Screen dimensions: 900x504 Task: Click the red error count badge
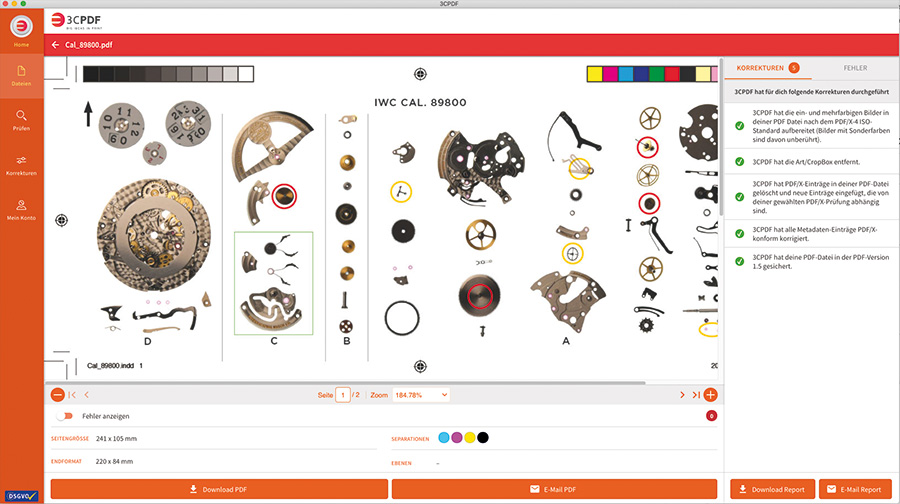click(711, 416)
